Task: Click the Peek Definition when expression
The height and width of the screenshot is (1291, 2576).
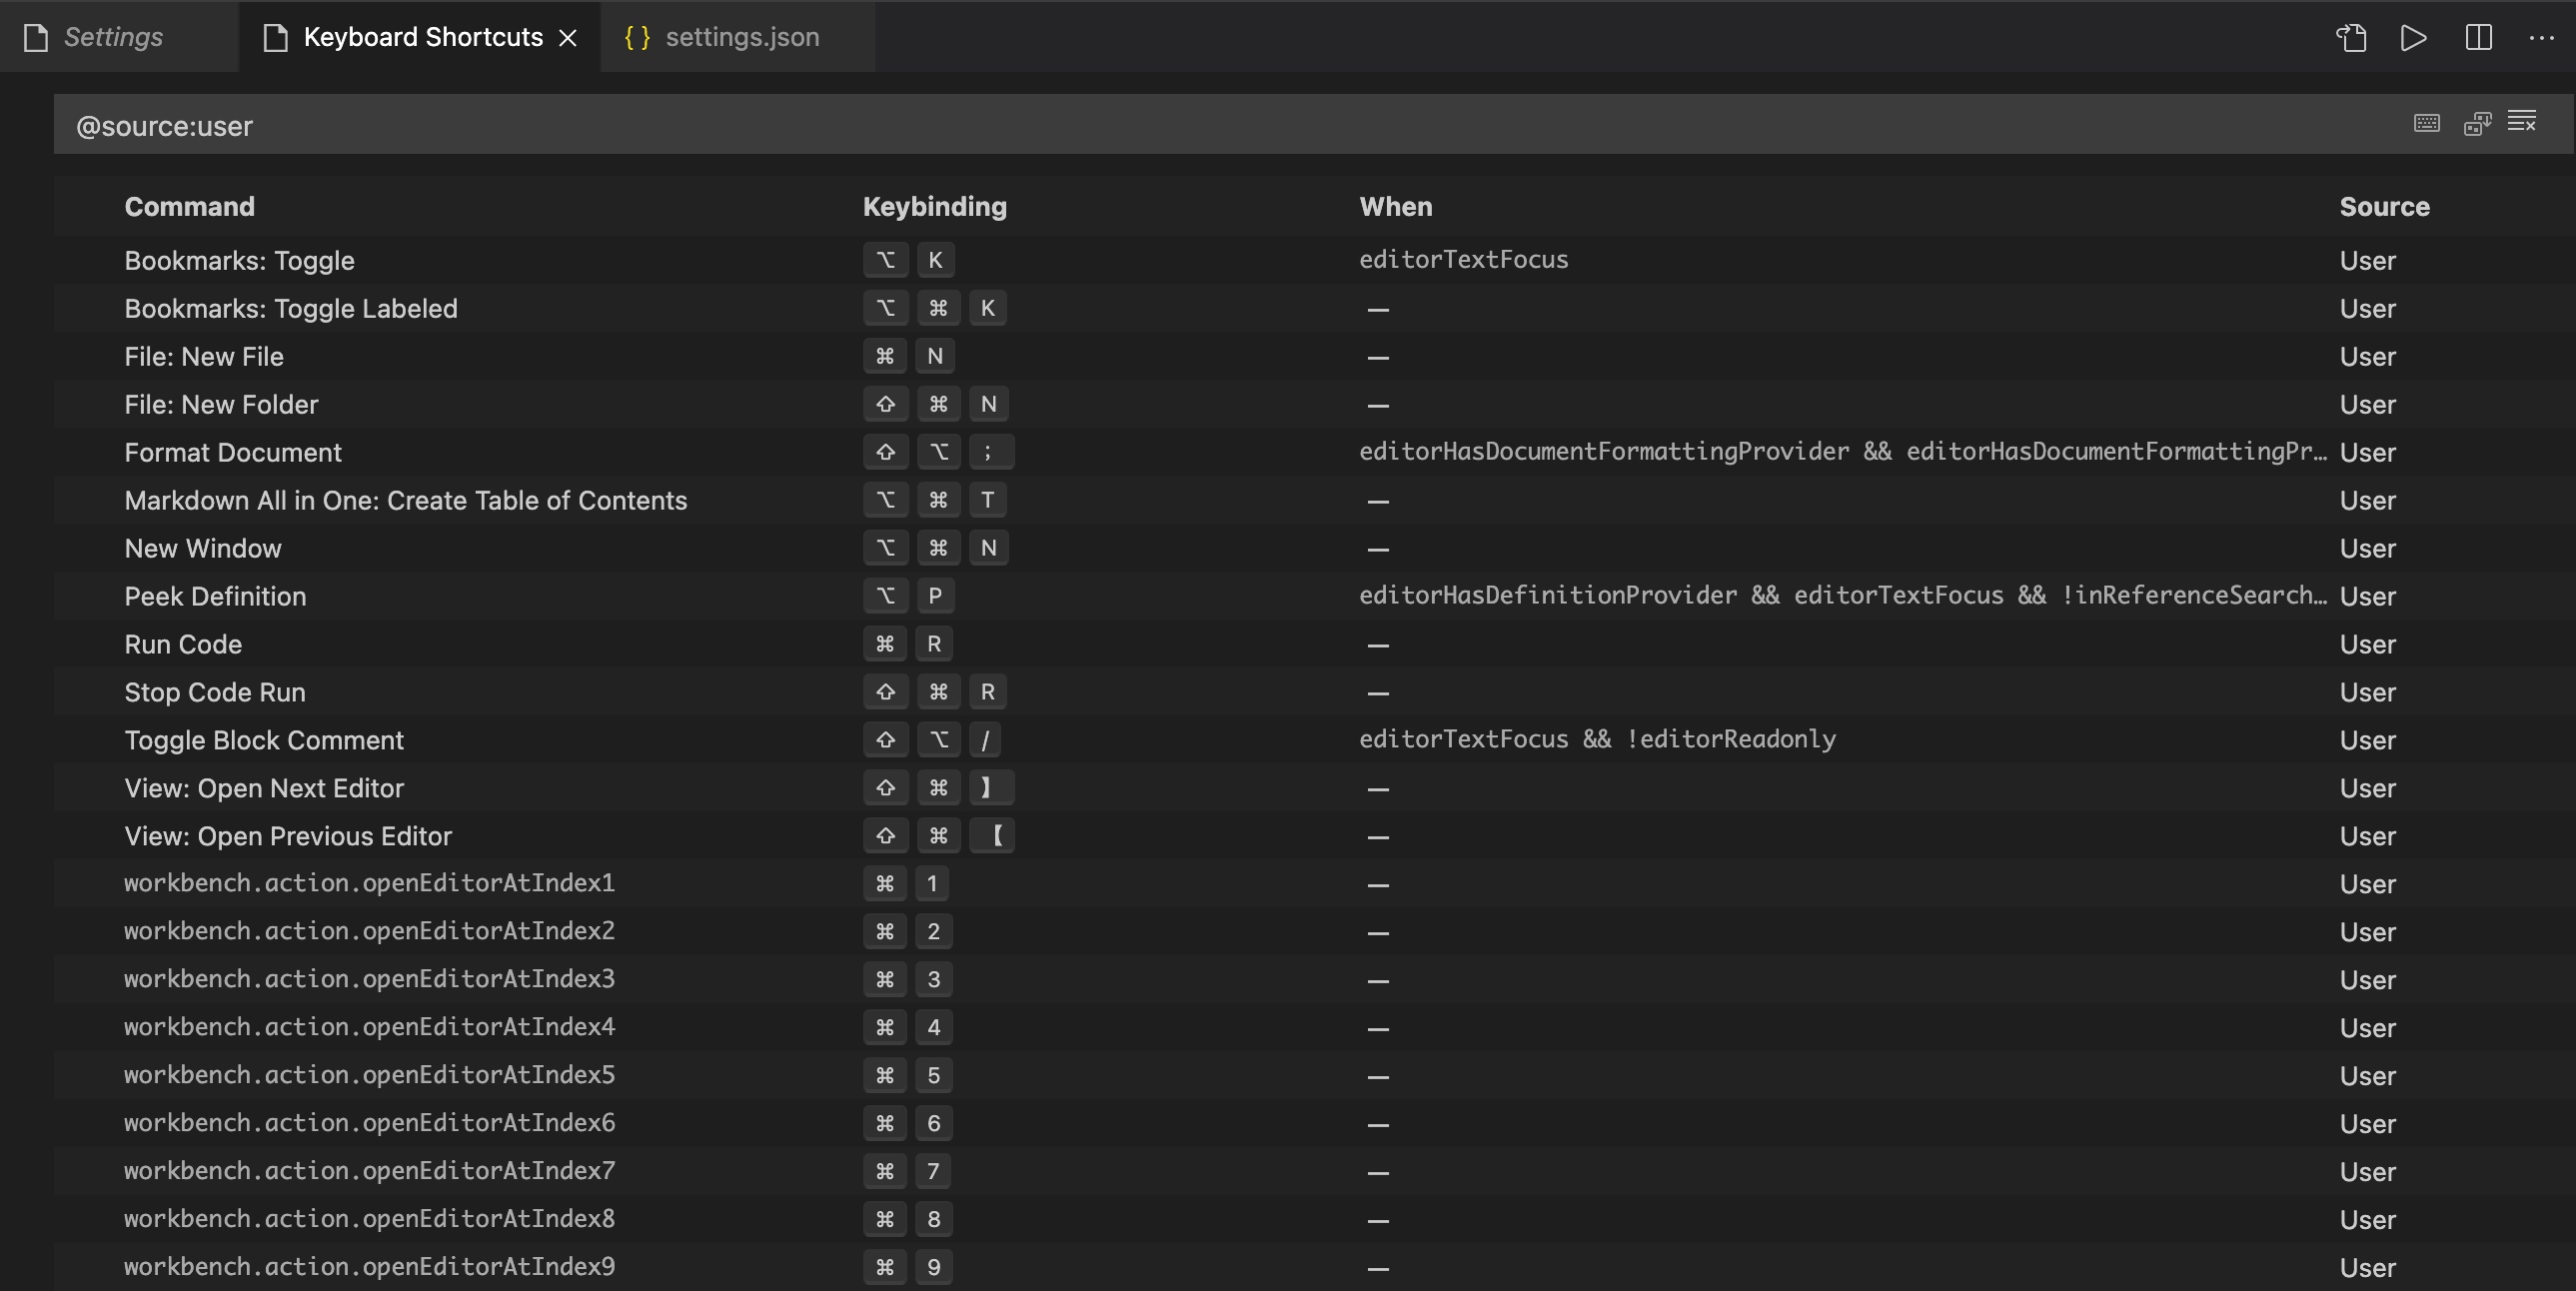Action: (1842, 596)
